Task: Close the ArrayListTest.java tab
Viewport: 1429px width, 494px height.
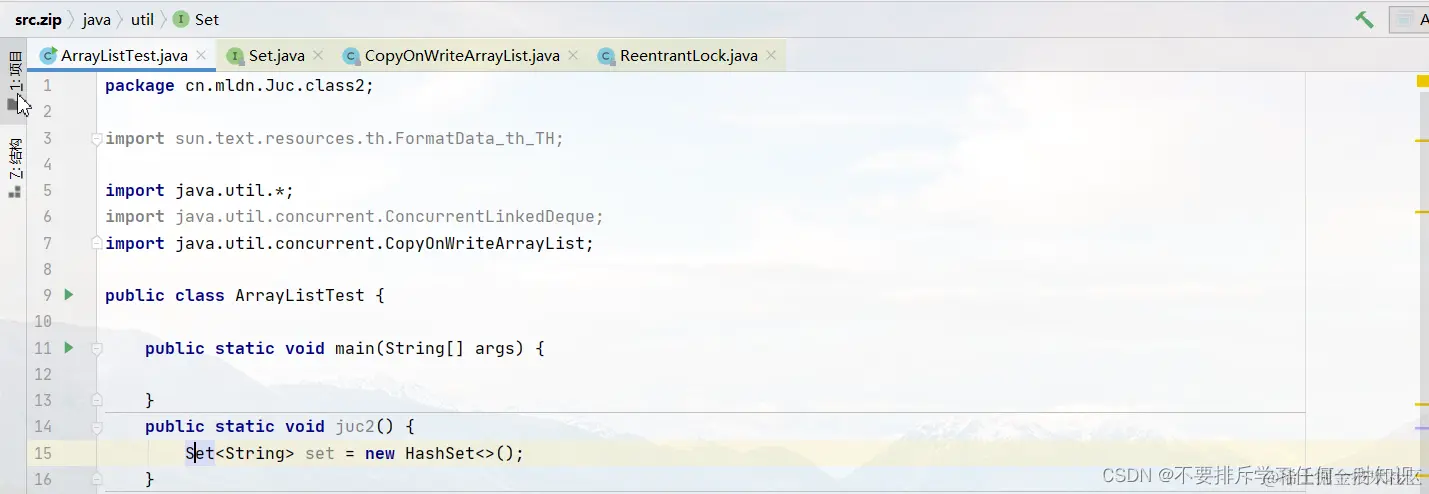Action: 201,56
